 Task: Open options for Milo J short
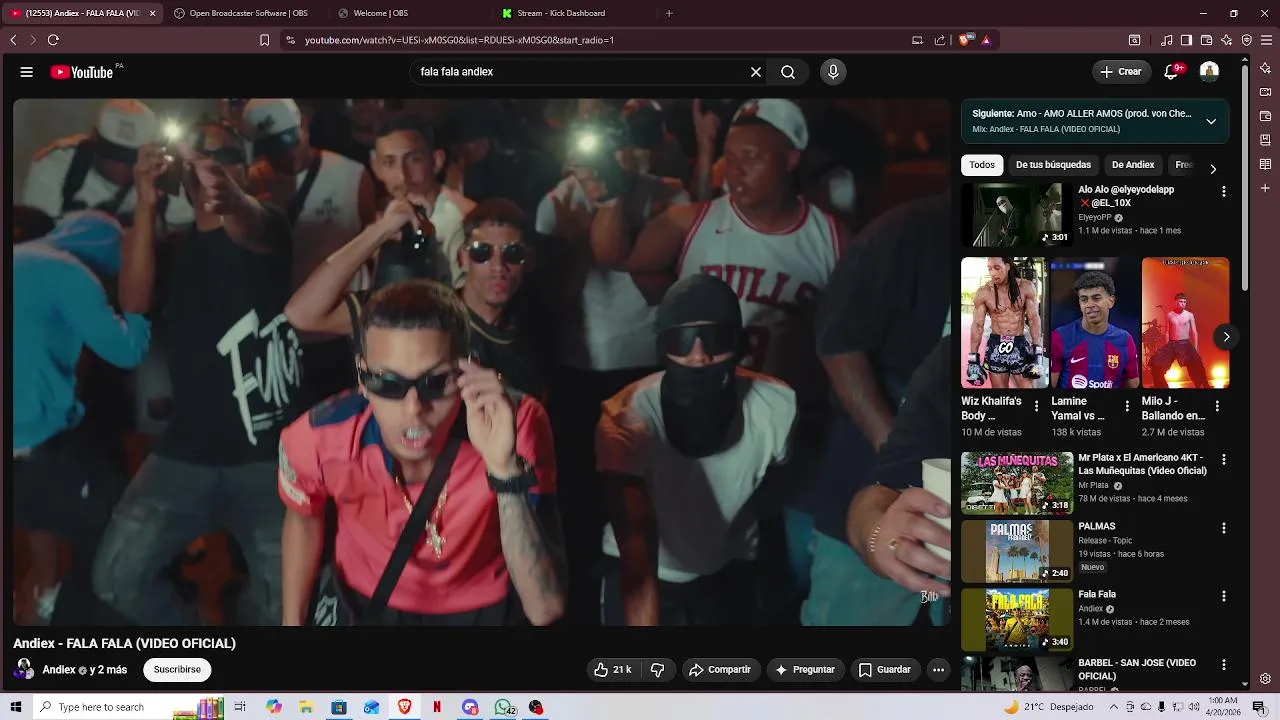[x=1217, y=406]
